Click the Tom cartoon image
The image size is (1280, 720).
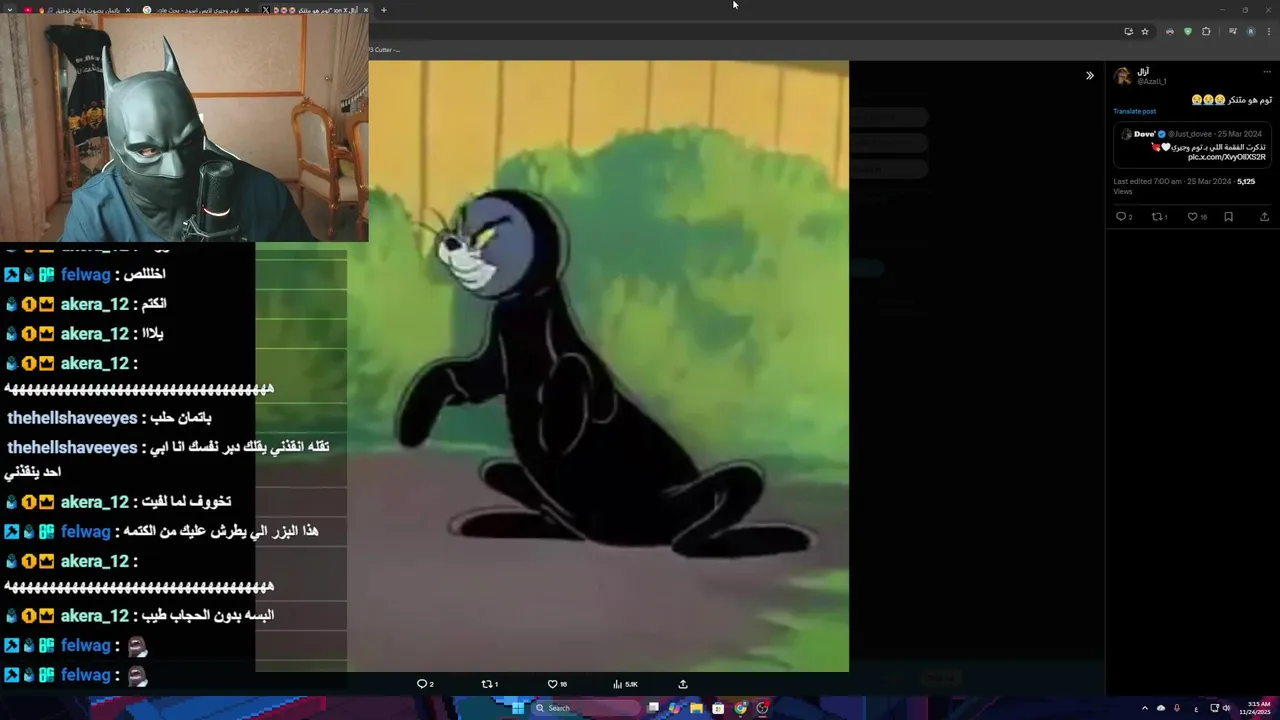[x=598, y=366]
